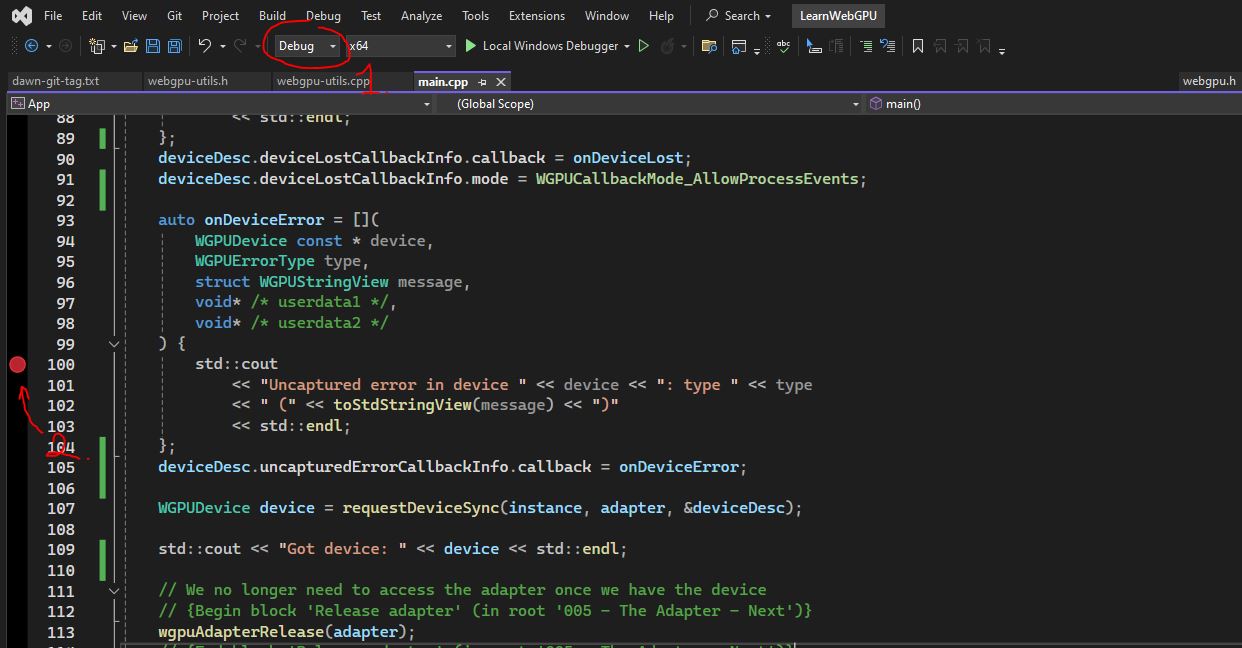This screenshot has height=648, width=1242.
Task: Click the Search box in title bar
Action: (740, 16)
